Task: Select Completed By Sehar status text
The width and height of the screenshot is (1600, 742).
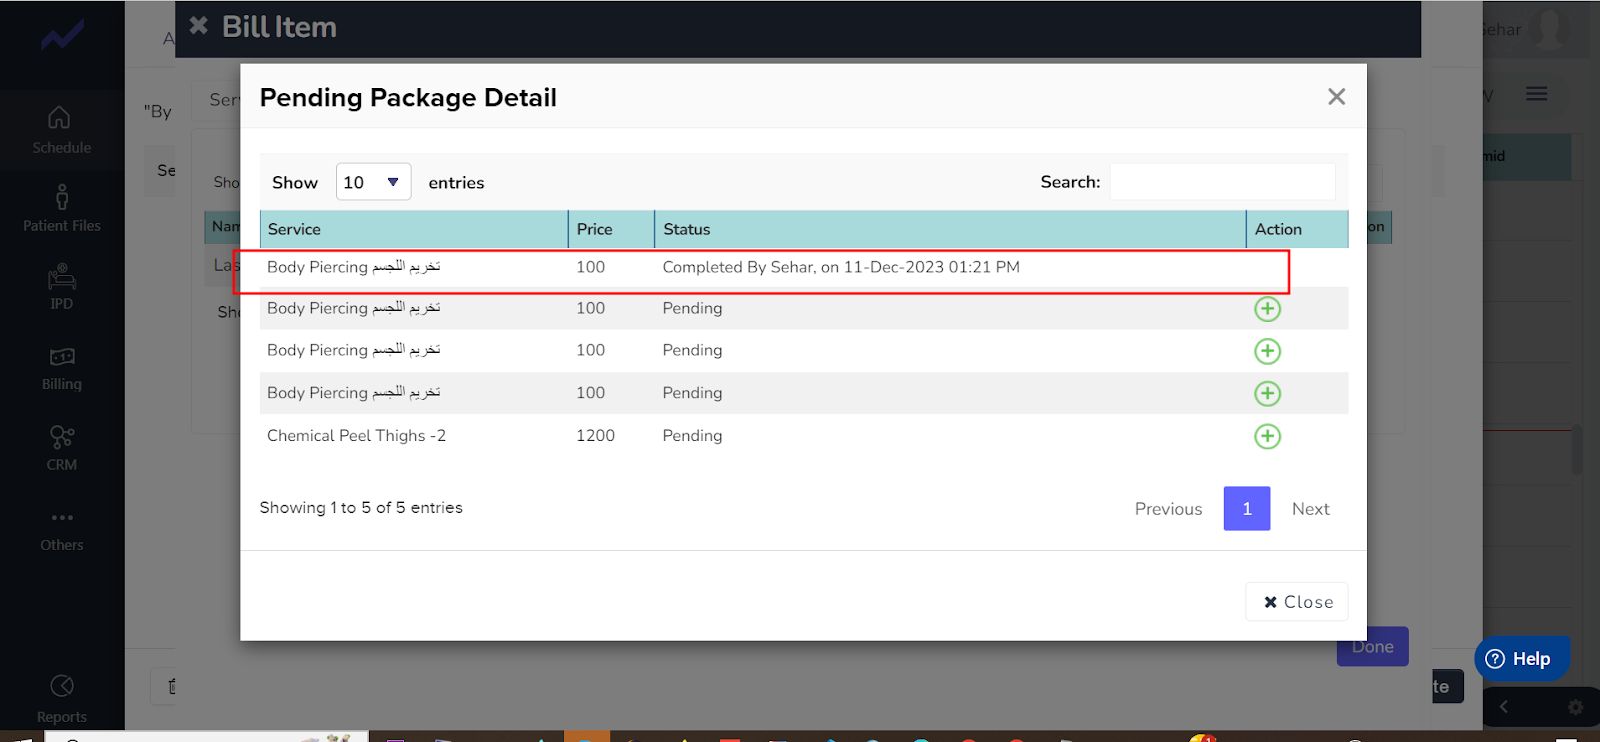Action: point(841,267)
